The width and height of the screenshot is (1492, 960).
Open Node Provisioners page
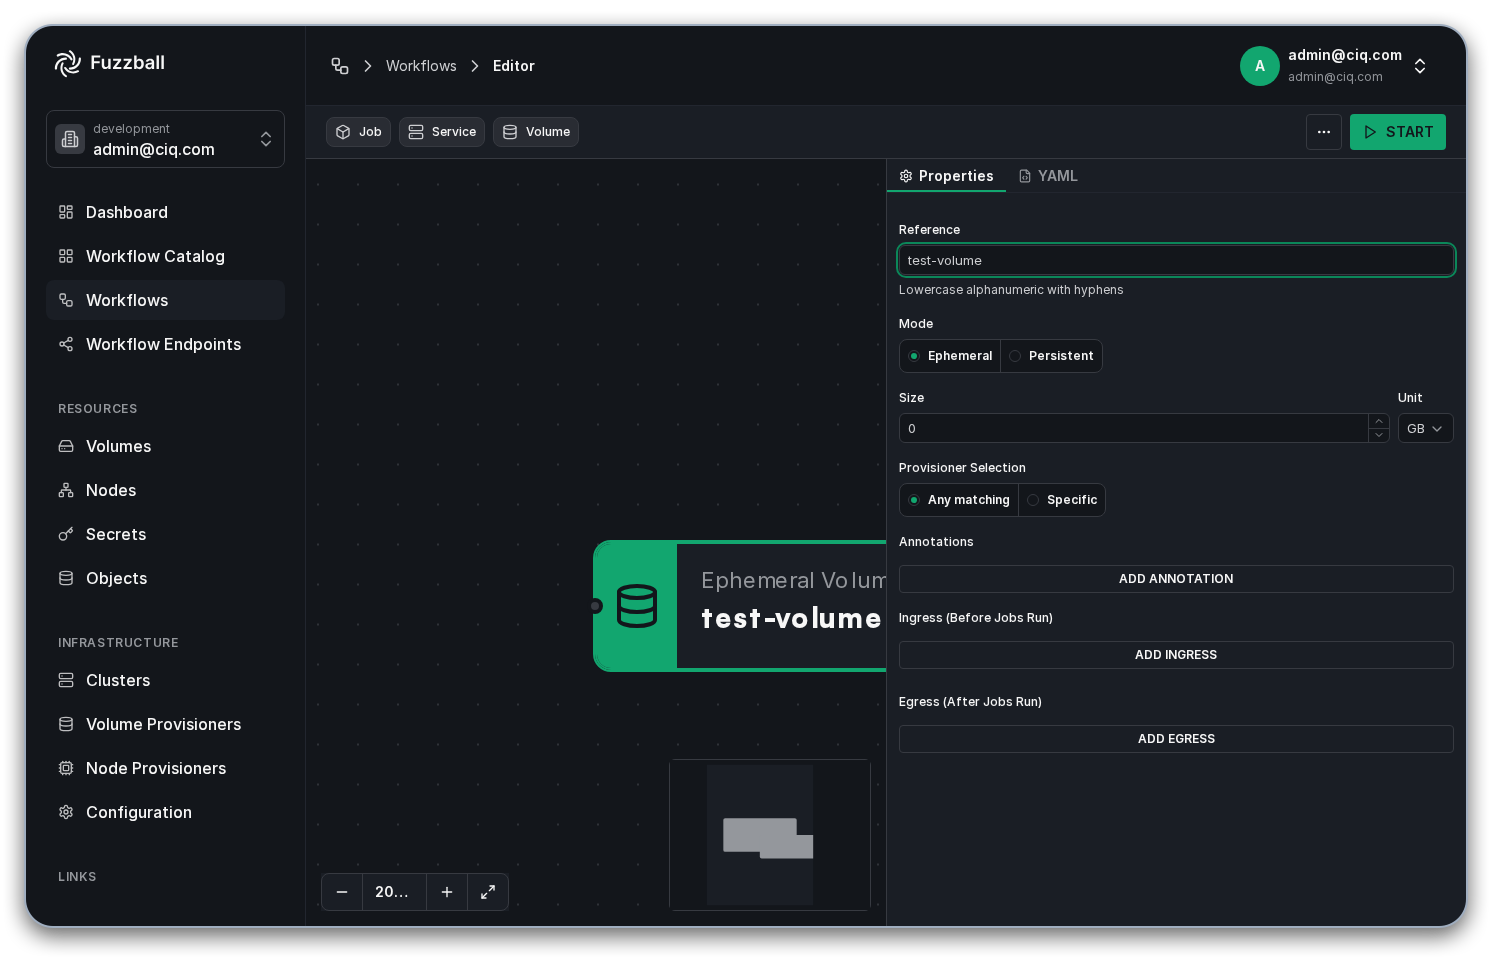[165, 768]
